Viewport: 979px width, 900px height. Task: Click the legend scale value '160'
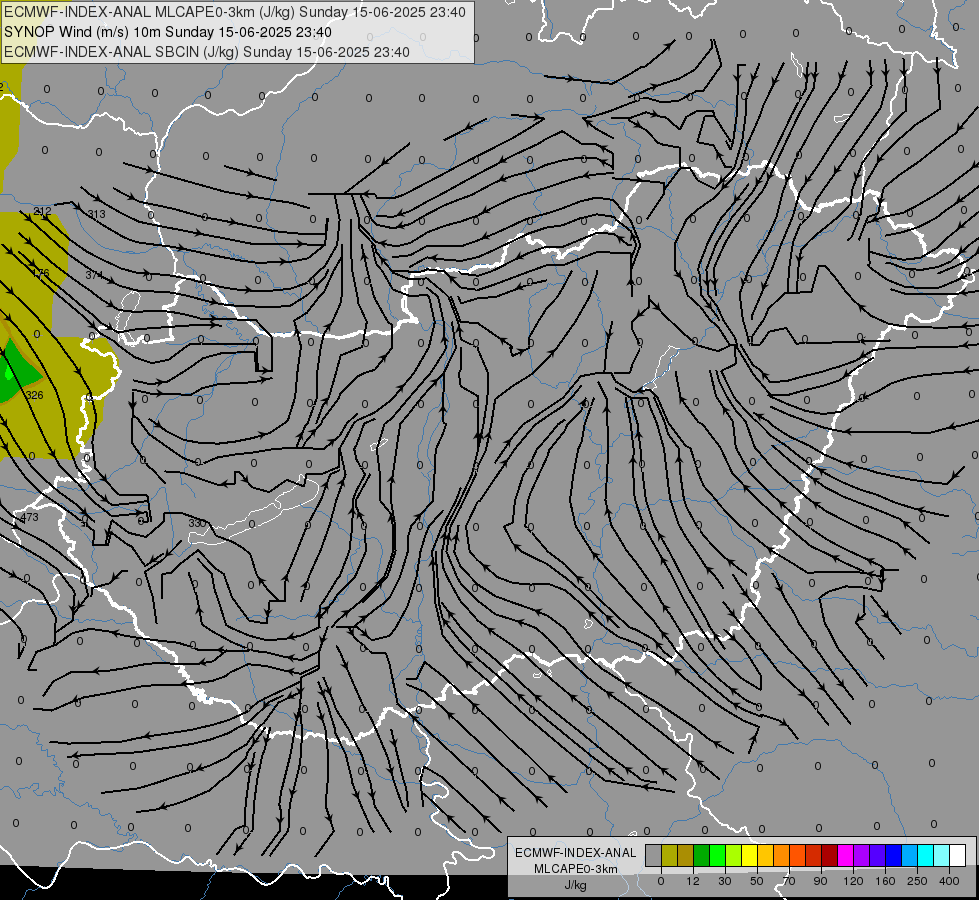click(885, 881)
